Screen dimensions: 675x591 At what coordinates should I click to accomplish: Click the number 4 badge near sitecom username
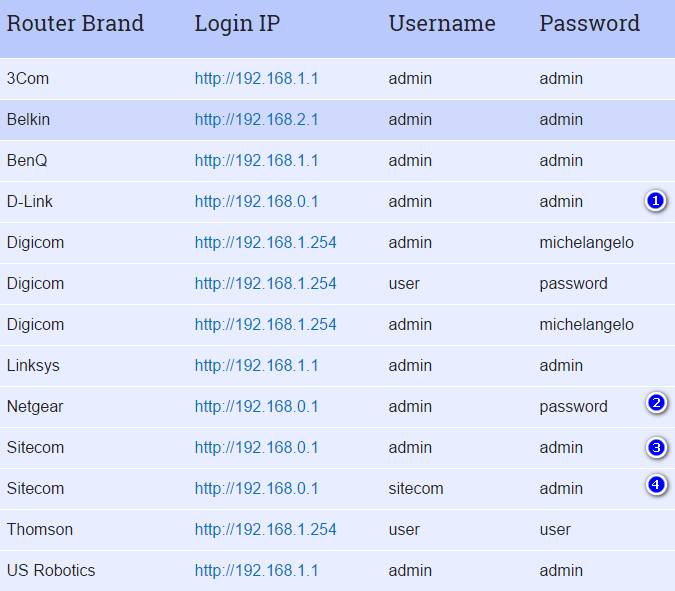[x=656, y=485]
